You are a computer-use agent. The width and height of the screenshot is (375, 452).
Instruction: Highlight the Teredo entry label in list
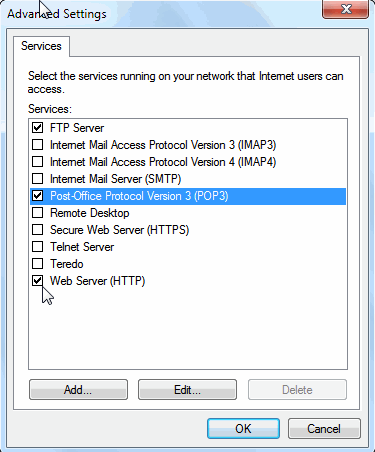tap(67, 264)
